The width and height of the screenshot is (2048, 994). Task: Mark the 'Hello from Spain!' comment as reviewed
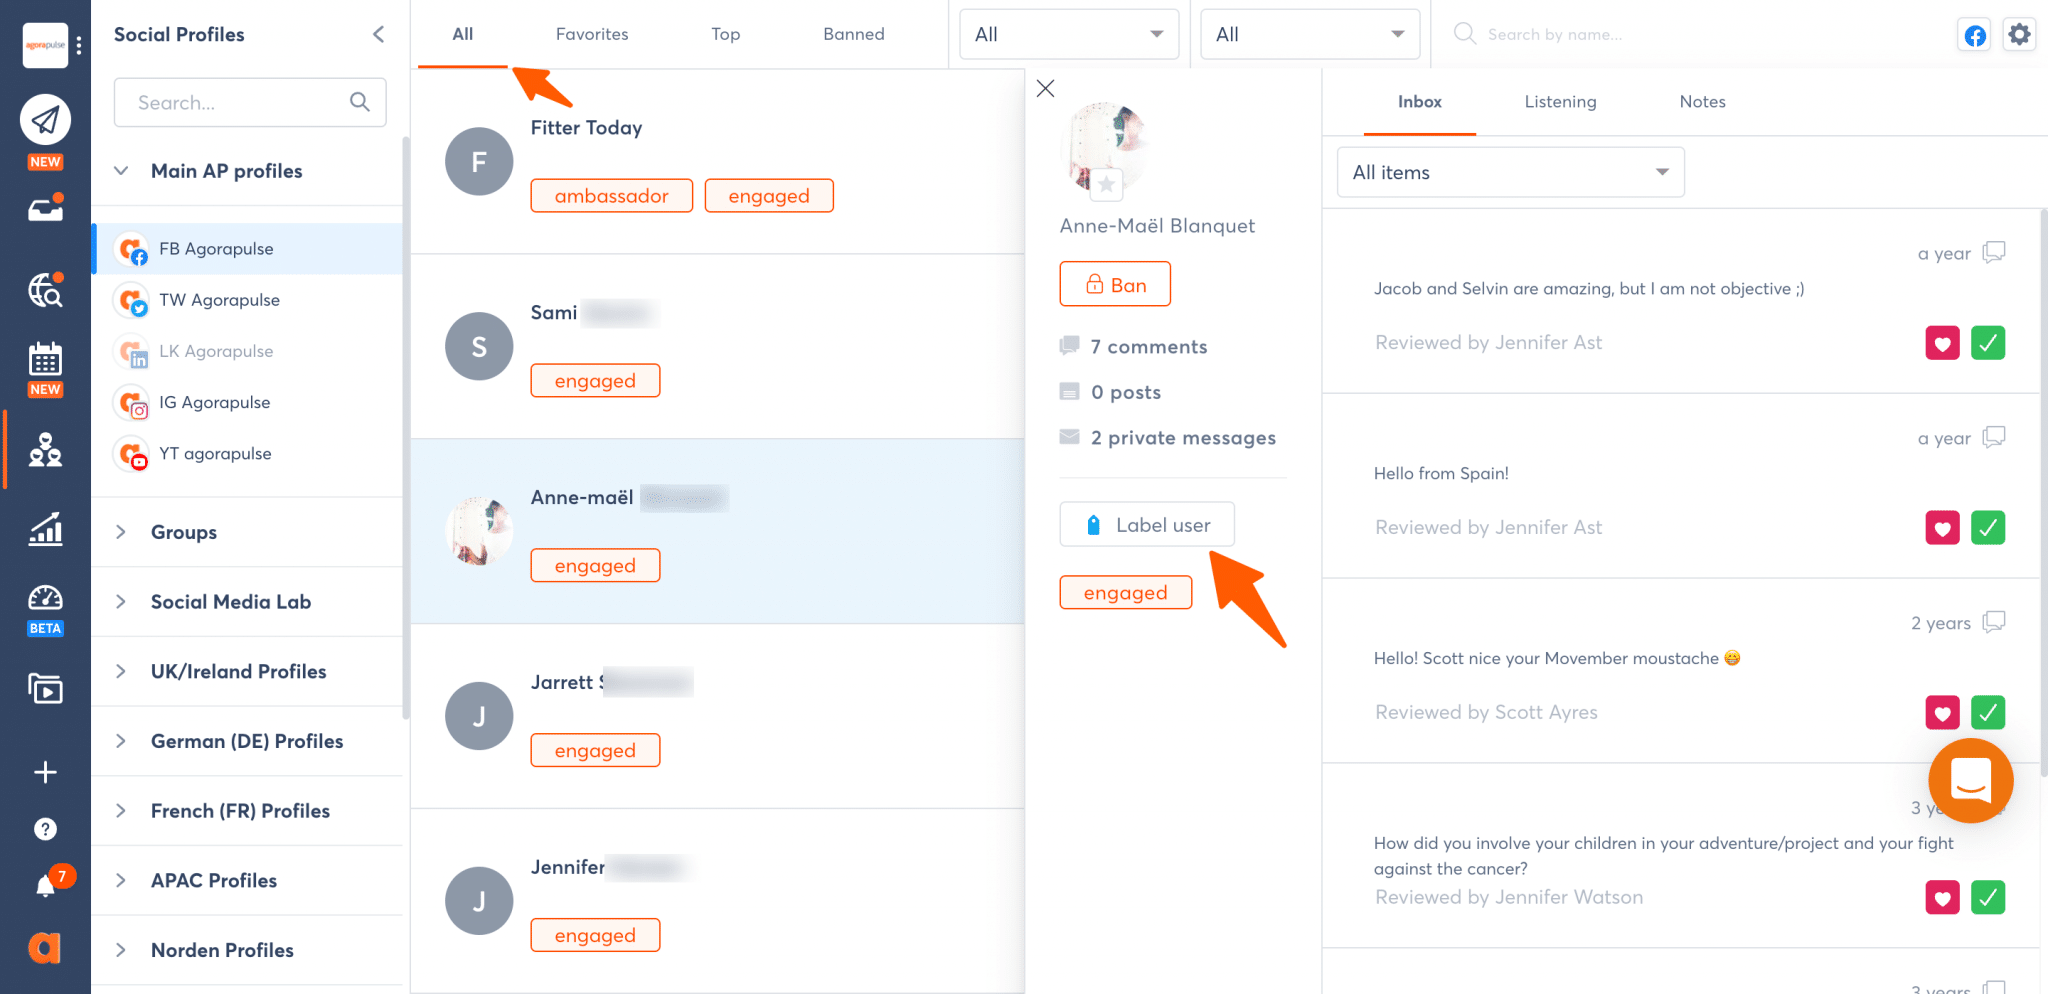click(1987, 528)
